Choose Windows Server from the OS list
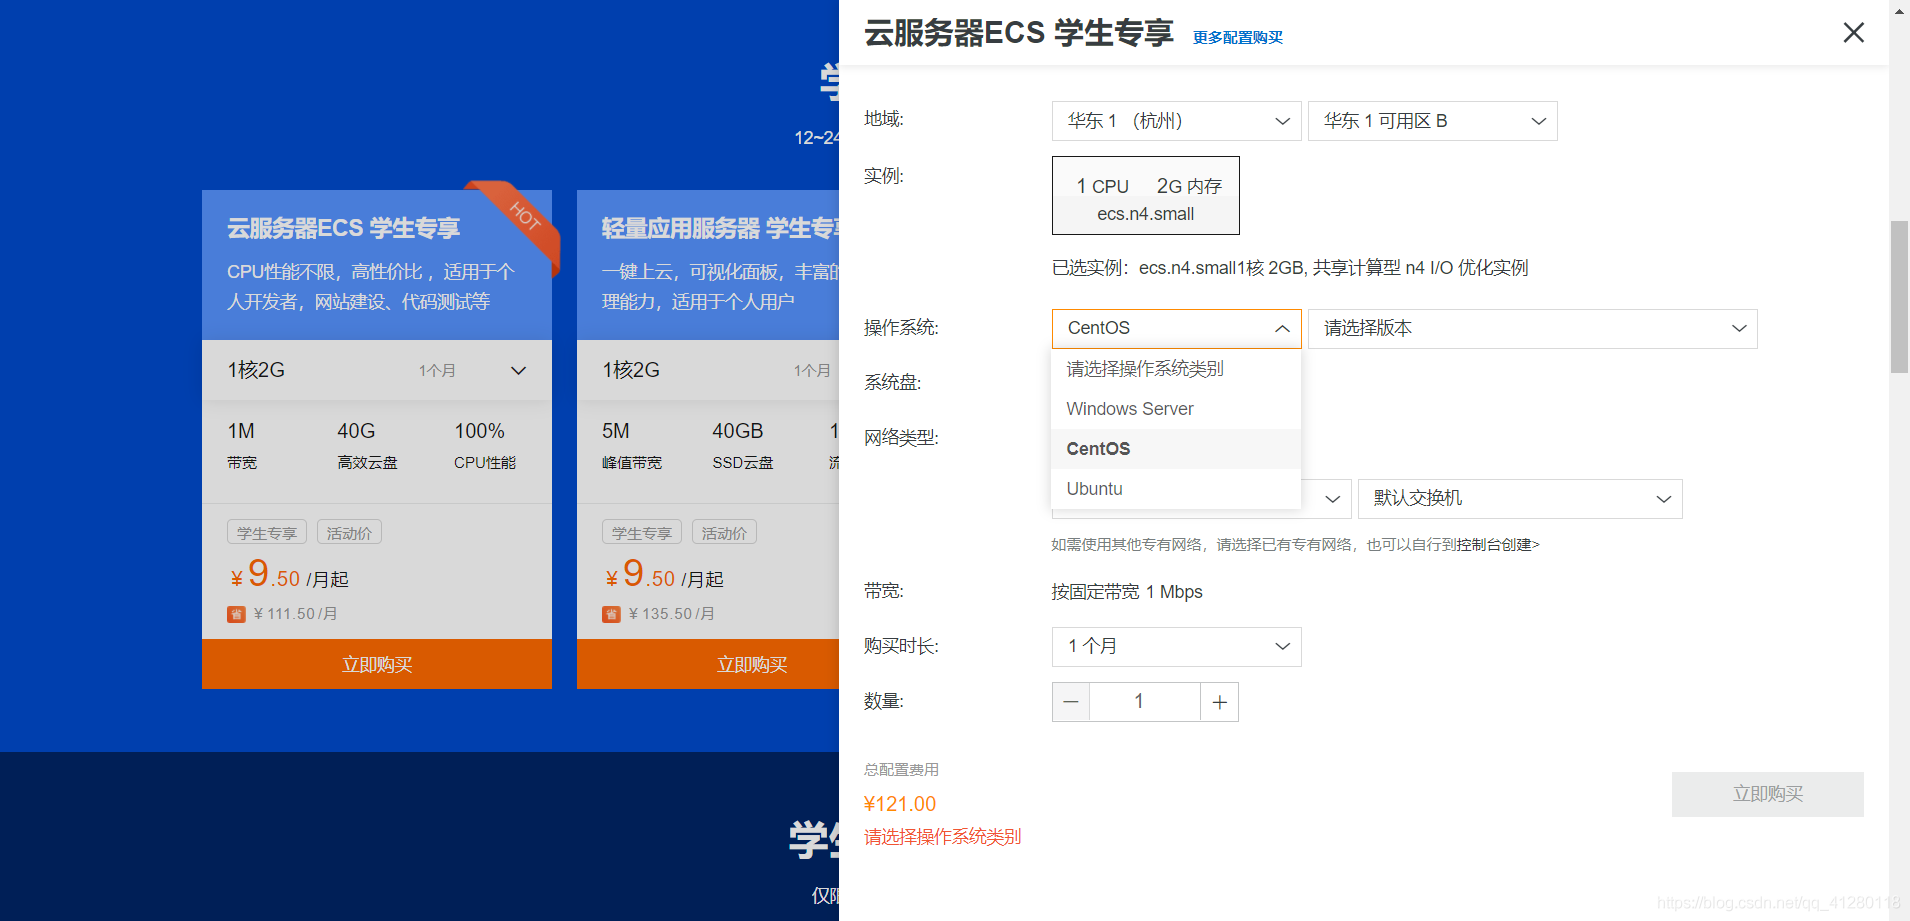 tap(1176, 409)
